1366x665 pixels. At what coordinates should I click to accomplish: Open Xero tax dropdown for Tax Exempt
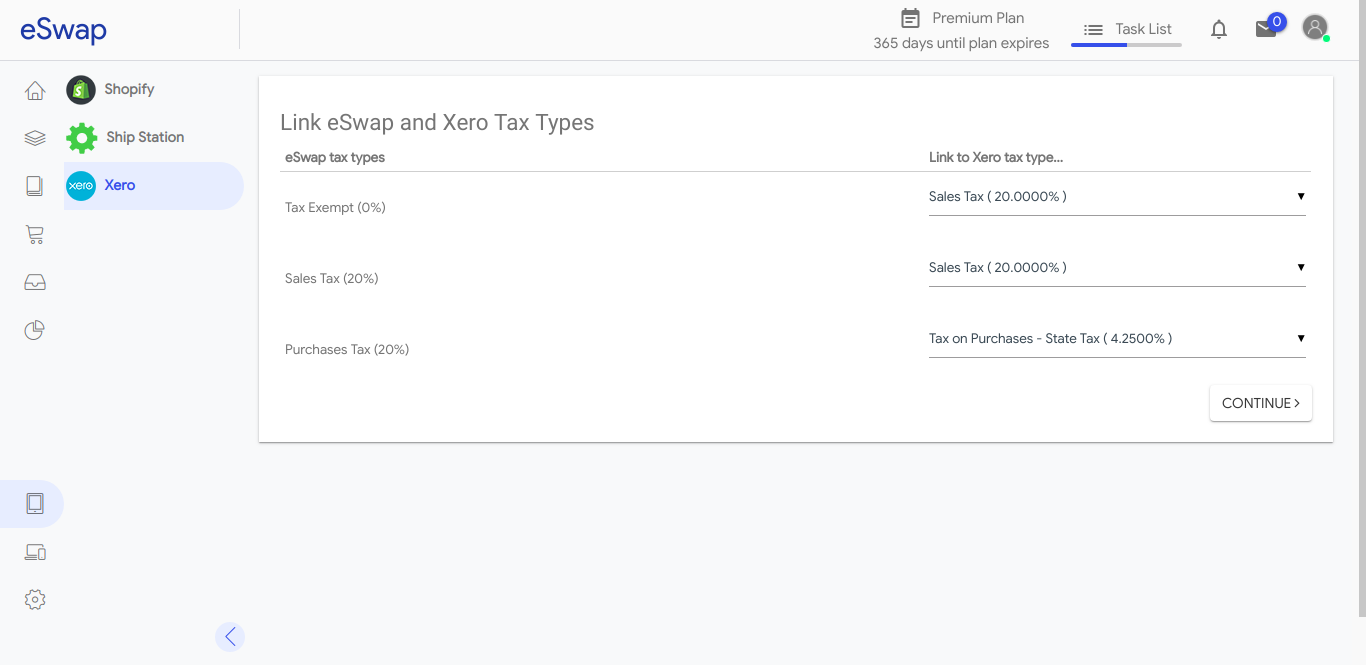[x=1117, y=197]
